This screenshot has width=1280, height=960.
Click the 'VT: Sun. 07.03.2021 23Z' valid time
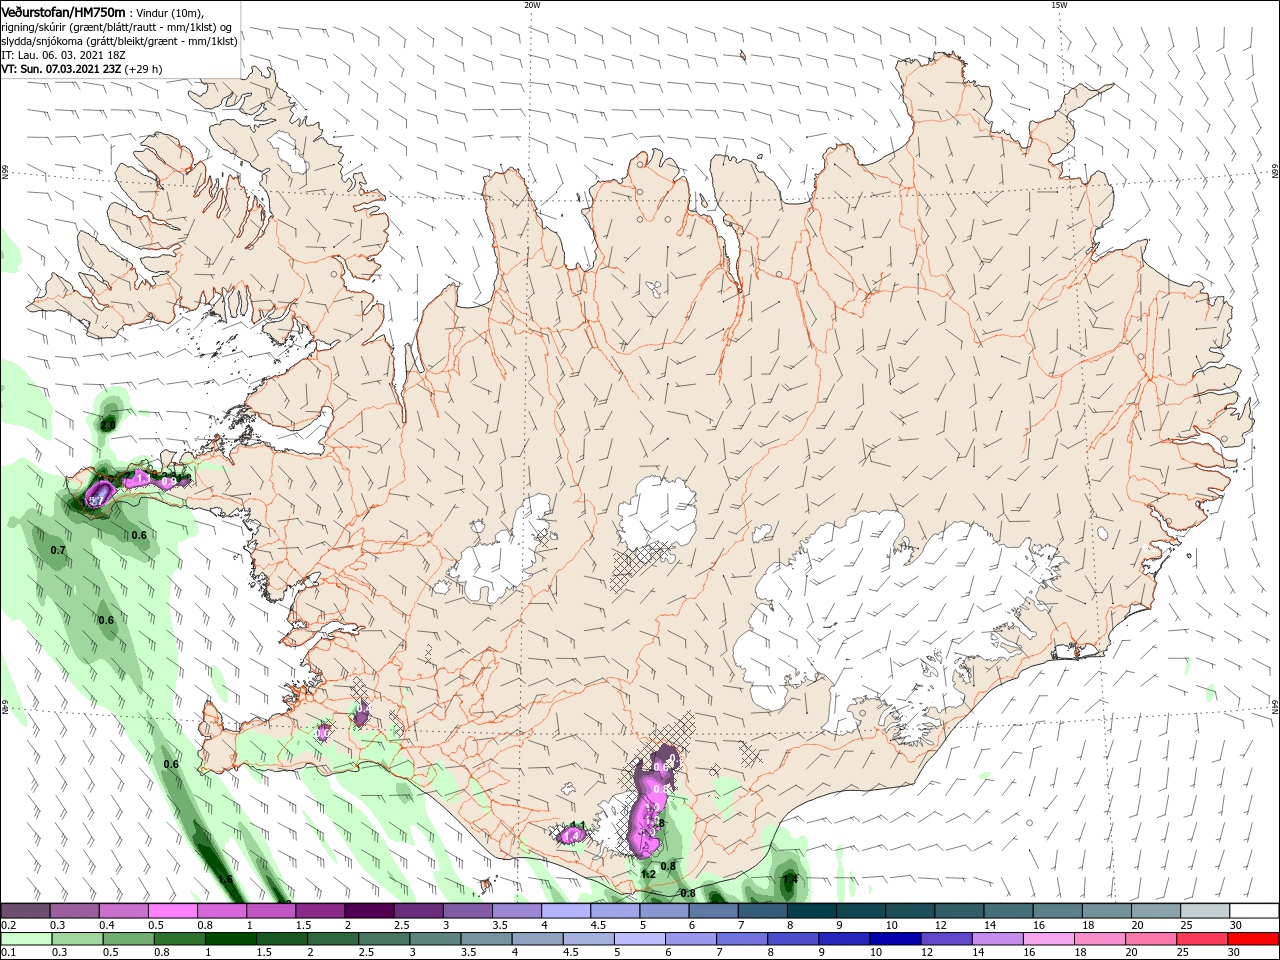tap(60, 69)
